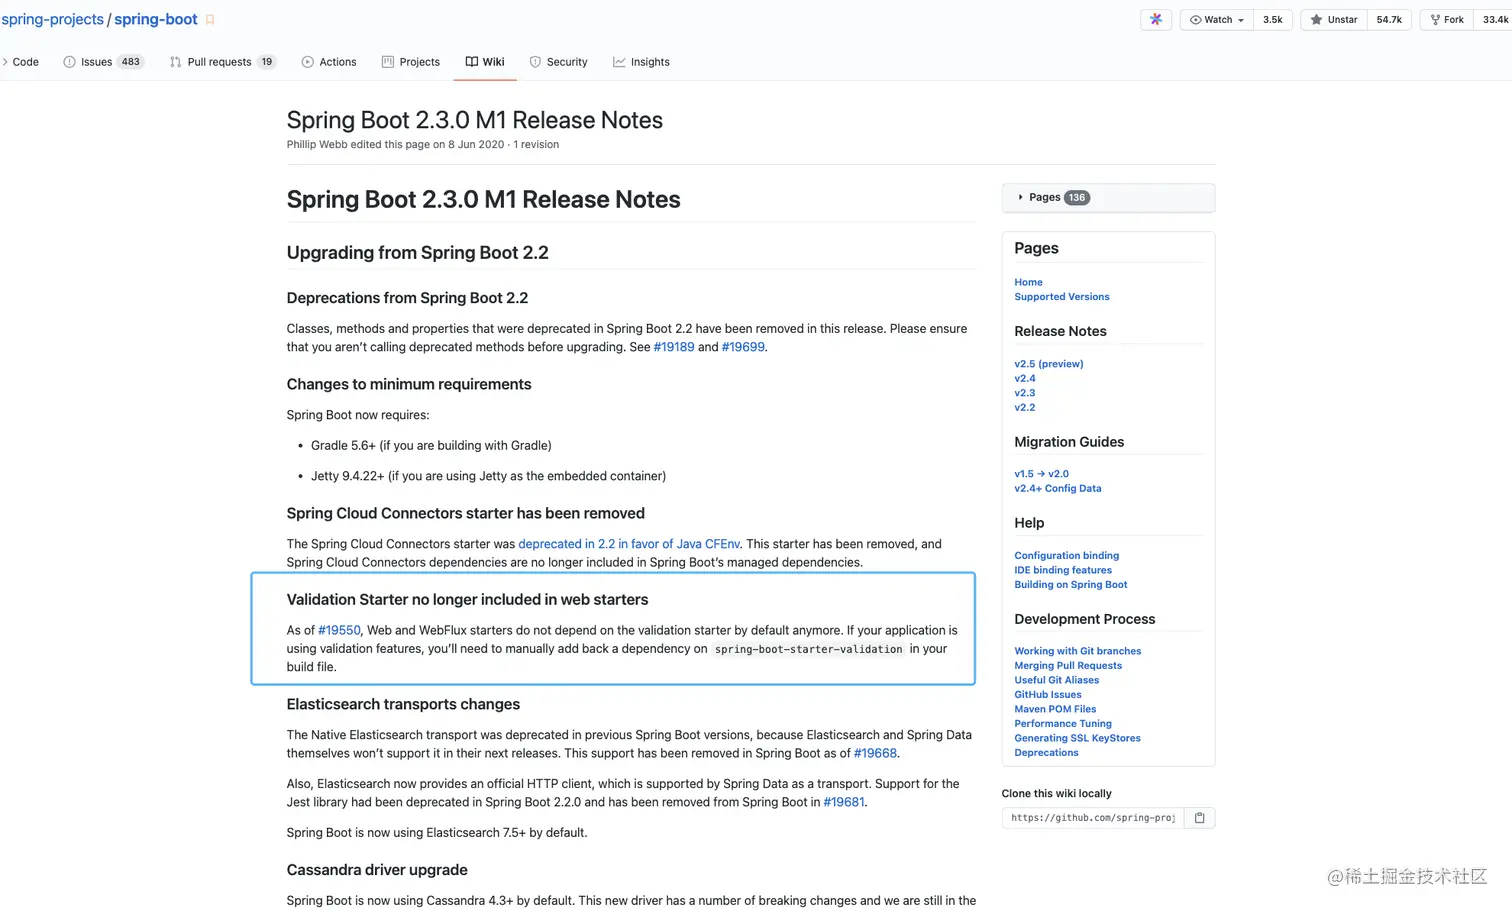The image size is (1512, 911).
Task: Open issue #19681 link
Action: tap(844, 802)
